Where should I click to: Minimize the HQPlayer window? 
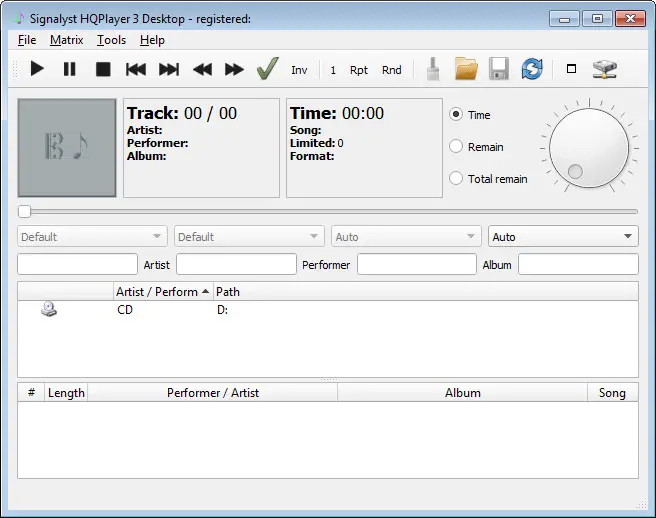[x=564, y=19]
